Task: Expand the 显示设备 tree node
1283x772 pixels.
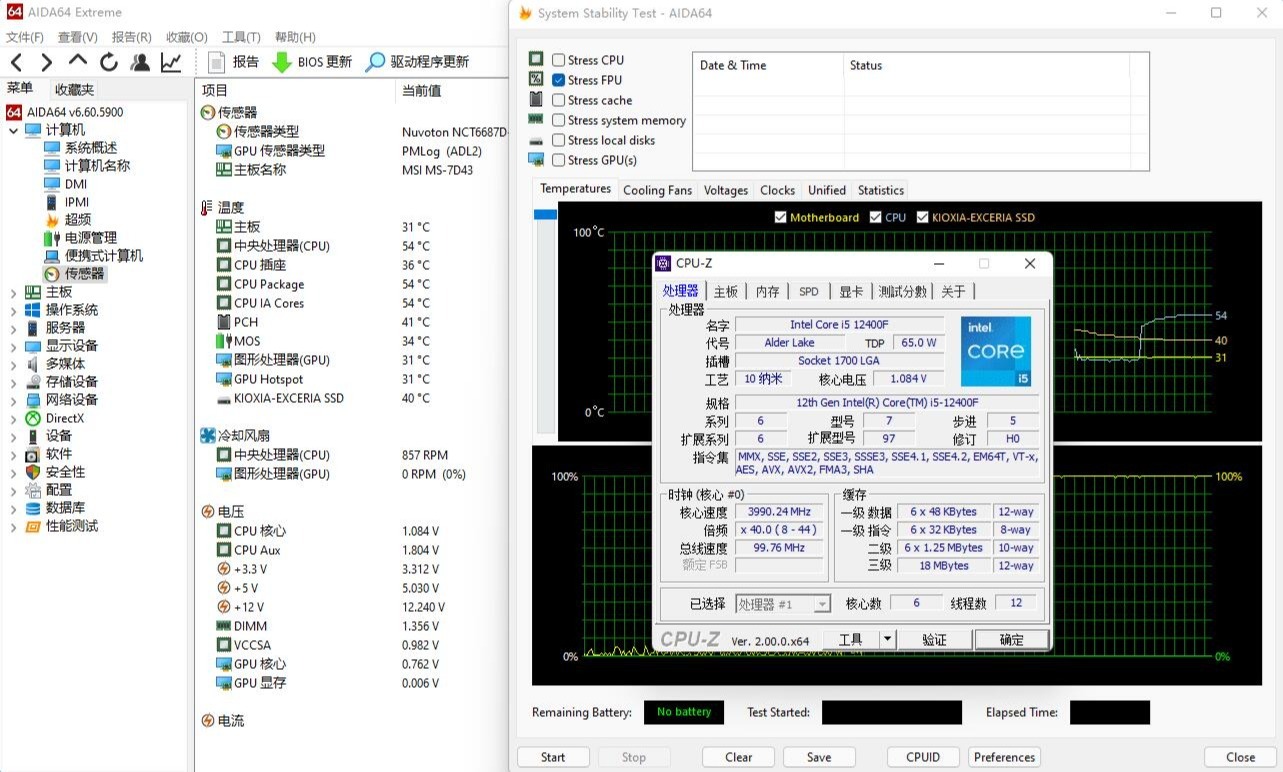Action: point(13,346)
